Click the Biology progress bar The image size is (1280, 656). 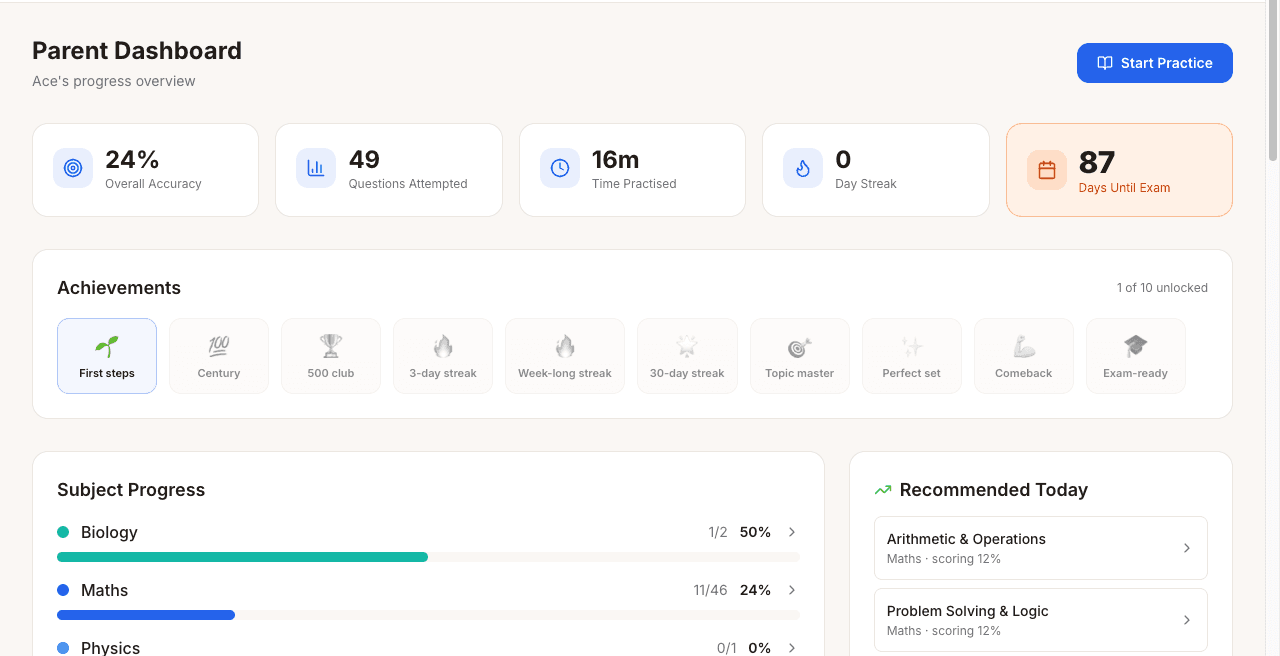pos(428,557)
